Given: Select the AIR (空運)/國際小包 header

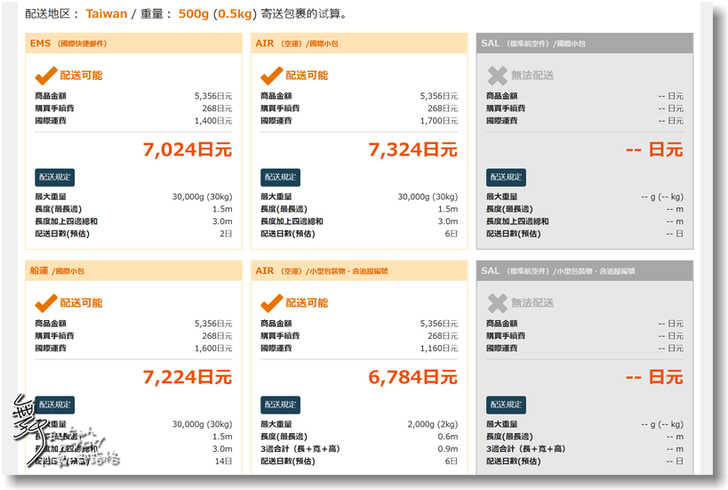Looking at the screenshot, I should click(x=359, y=43).
